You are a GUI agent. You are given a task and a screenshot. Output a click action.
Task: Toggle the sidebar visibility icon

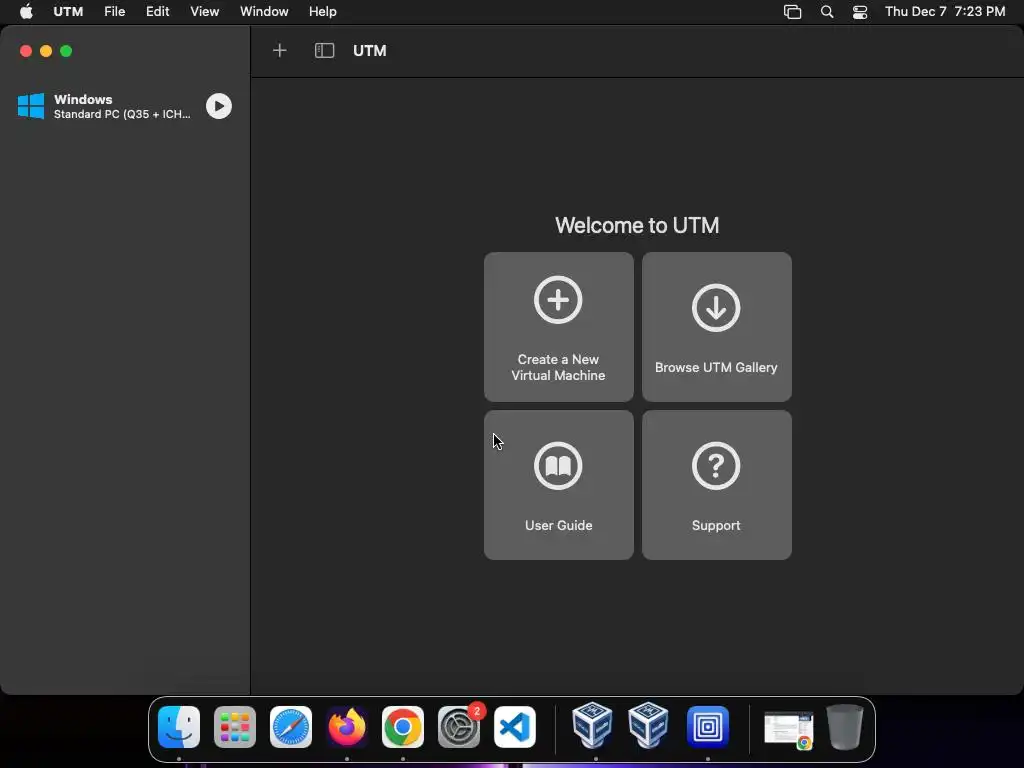coord(325,50)
